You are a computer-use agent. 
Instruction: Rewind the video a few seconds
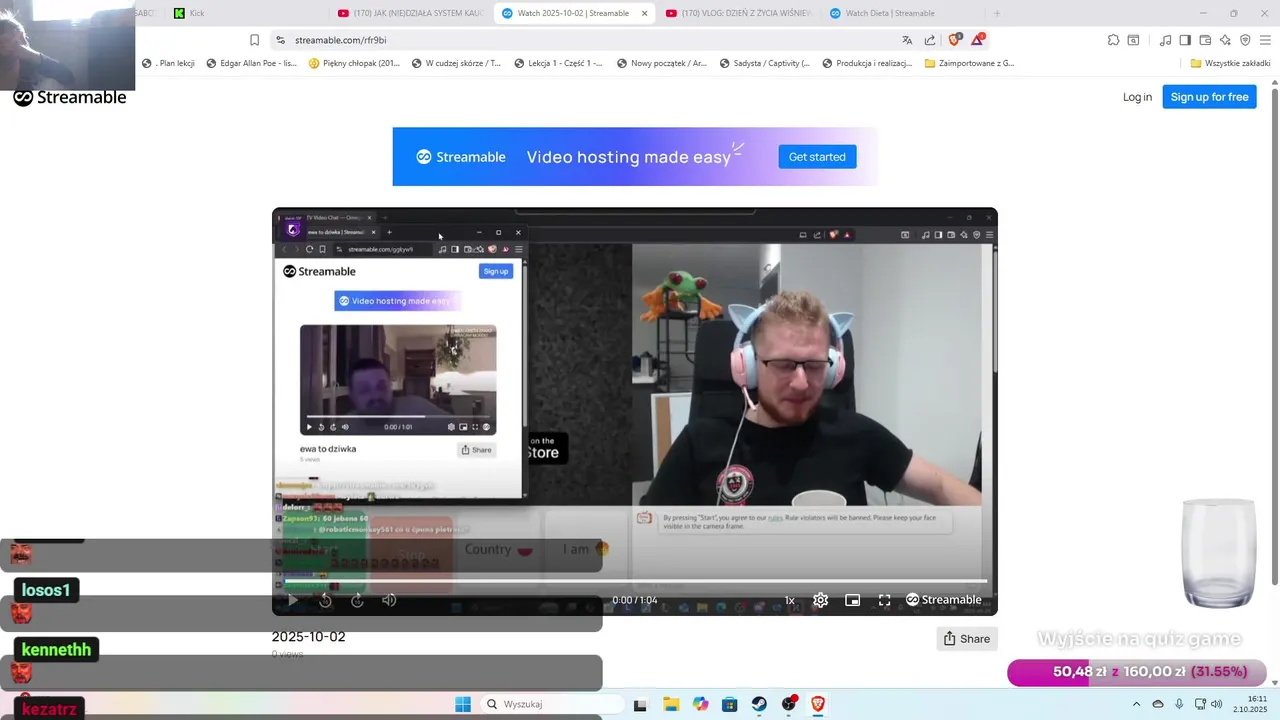[x=325, y=600]
